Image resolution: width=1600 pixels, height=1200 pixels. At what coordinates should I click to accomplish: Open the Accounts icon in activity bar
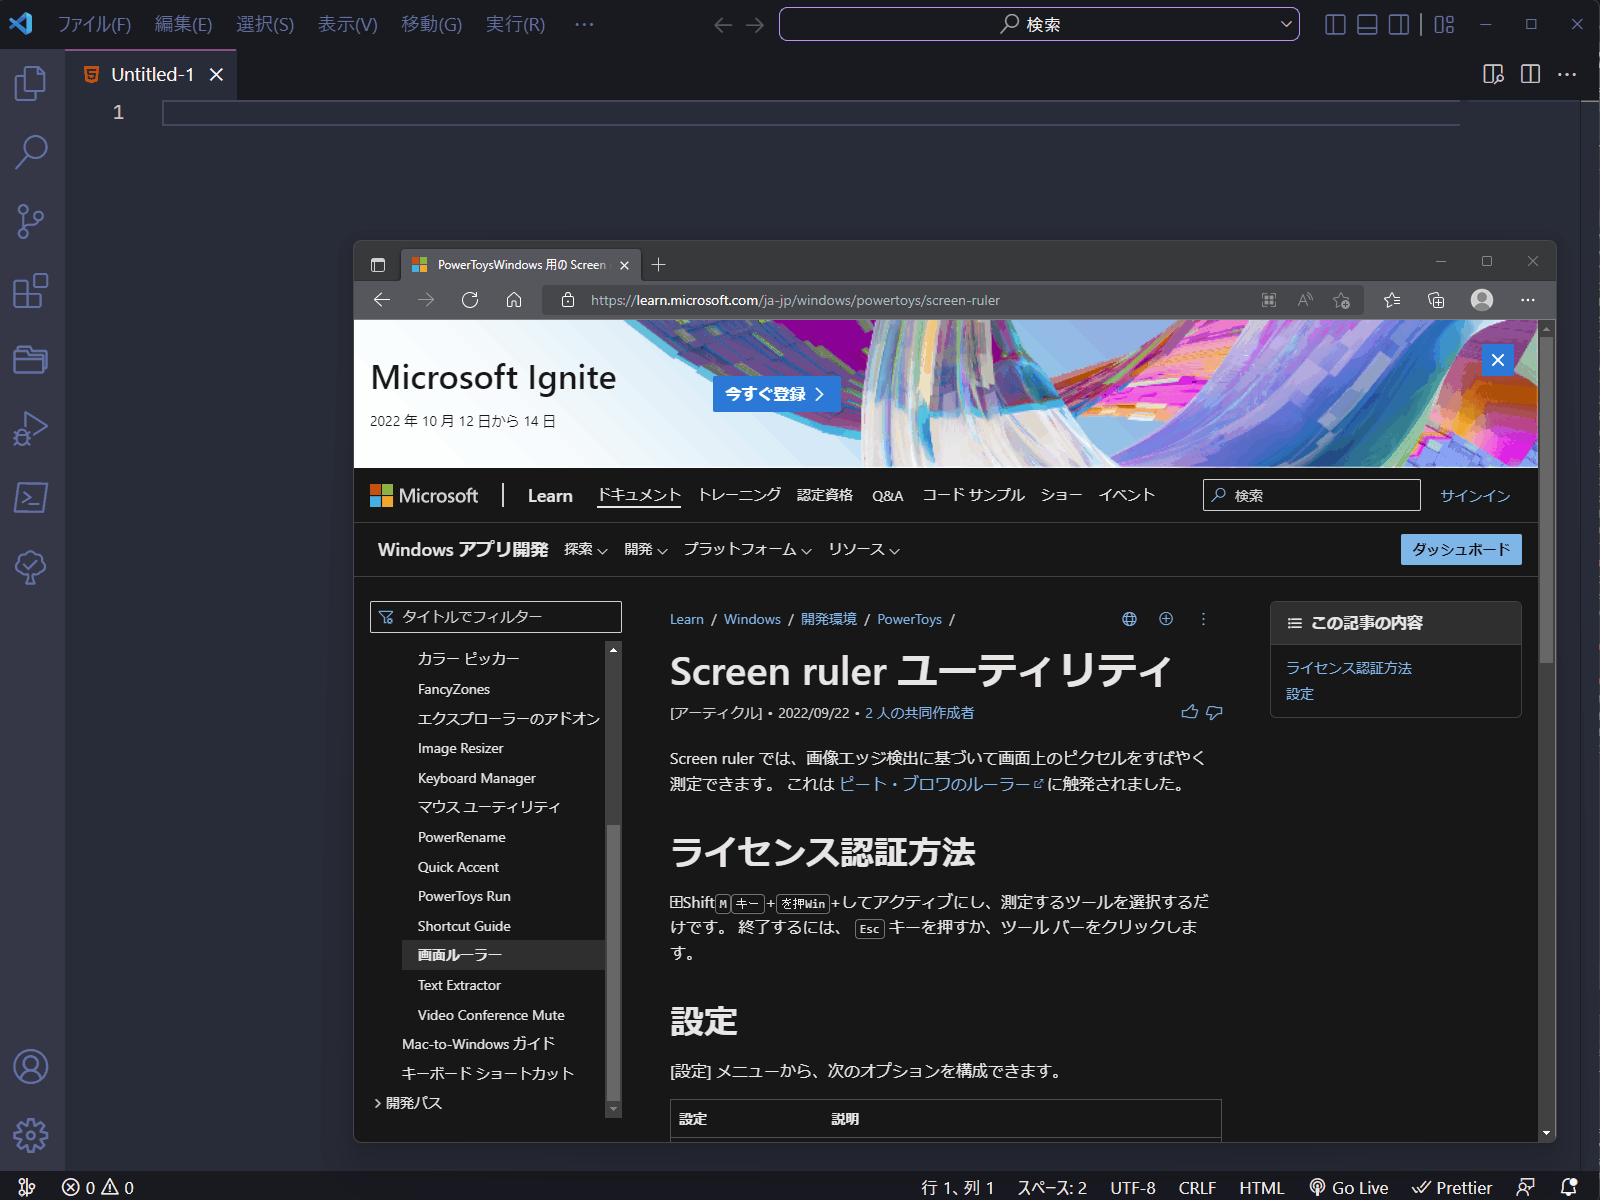30,1067
